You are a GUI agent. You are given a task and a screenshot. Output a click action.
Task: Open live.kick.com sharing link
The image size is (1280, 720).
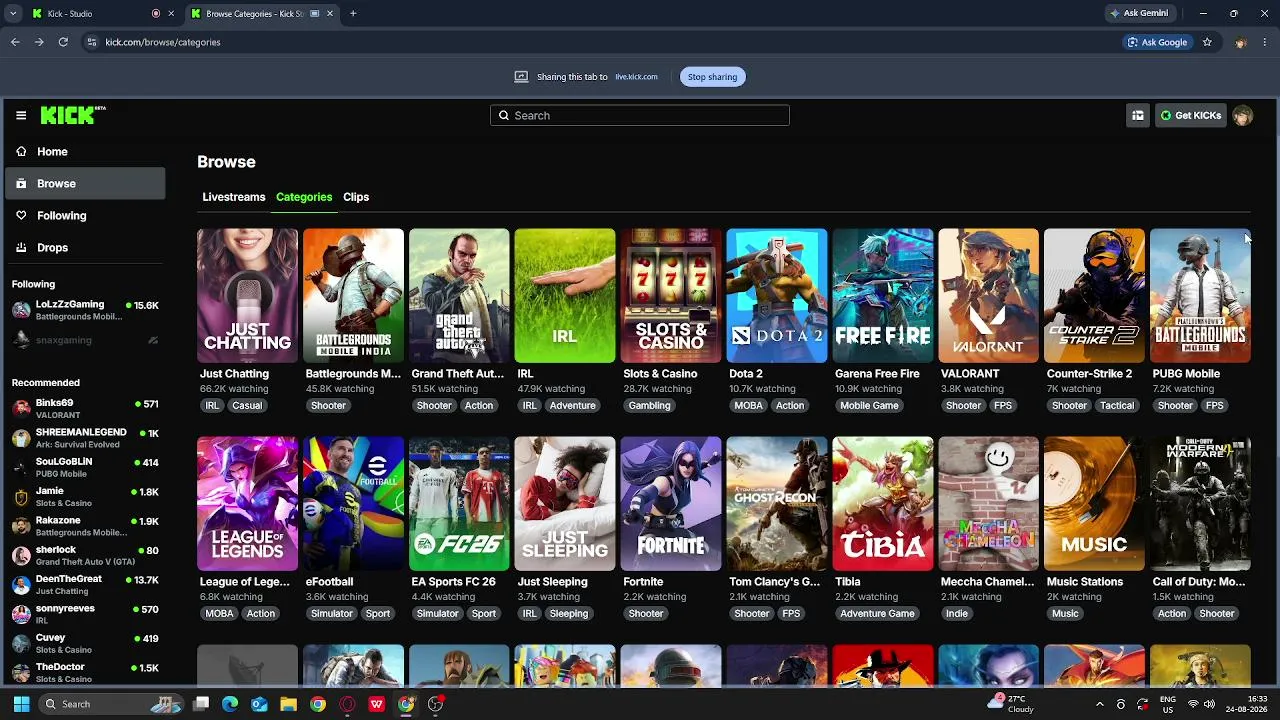[636, 77]
